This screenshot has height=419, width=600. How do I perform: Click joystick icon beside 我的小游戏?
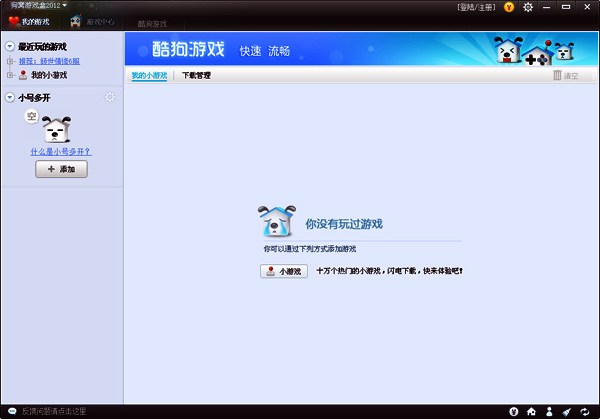coord(23,75)
